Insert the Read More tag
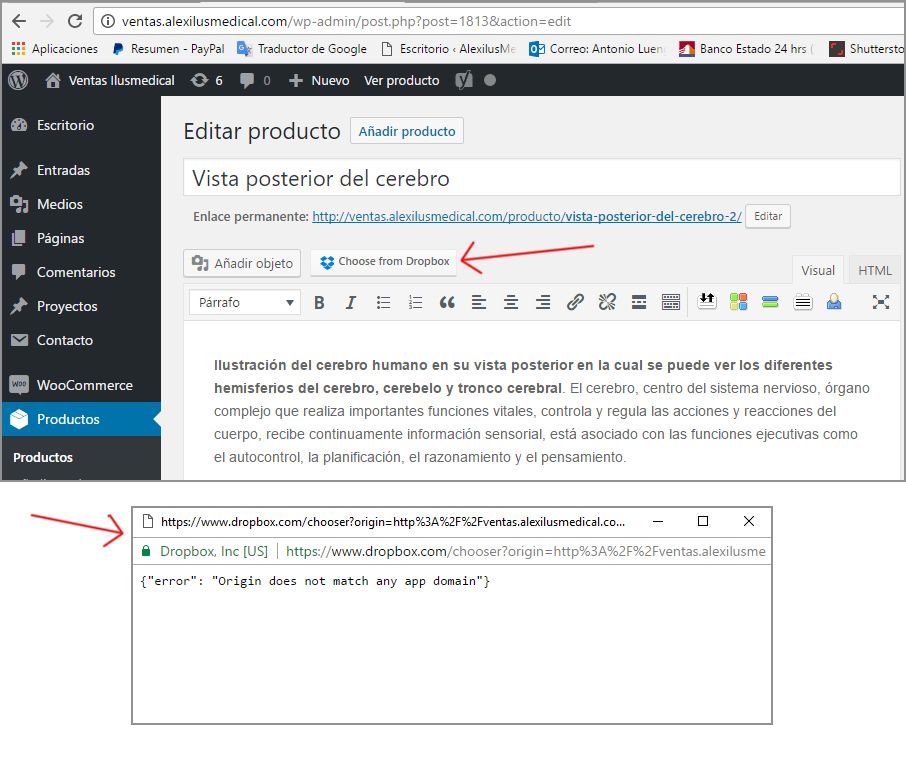 (638, 302)
